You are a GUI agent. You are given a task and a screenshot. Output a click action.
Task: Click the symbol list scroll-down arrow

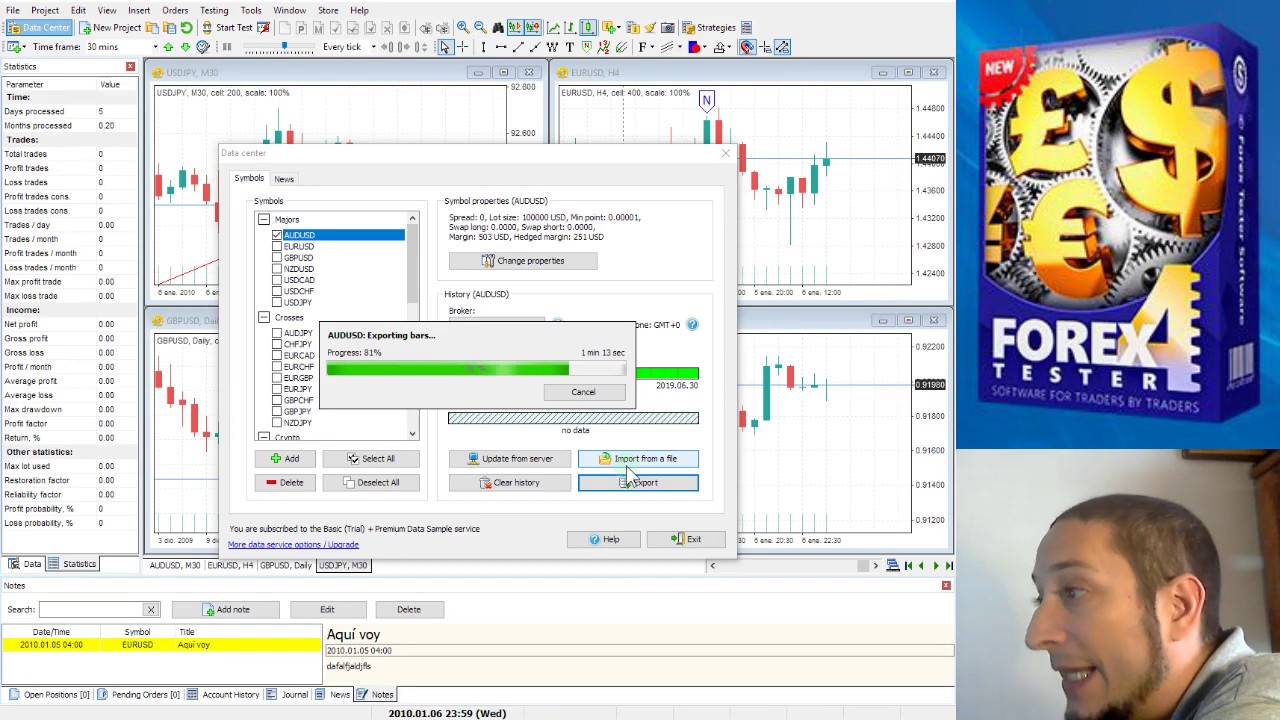(412, 433)
